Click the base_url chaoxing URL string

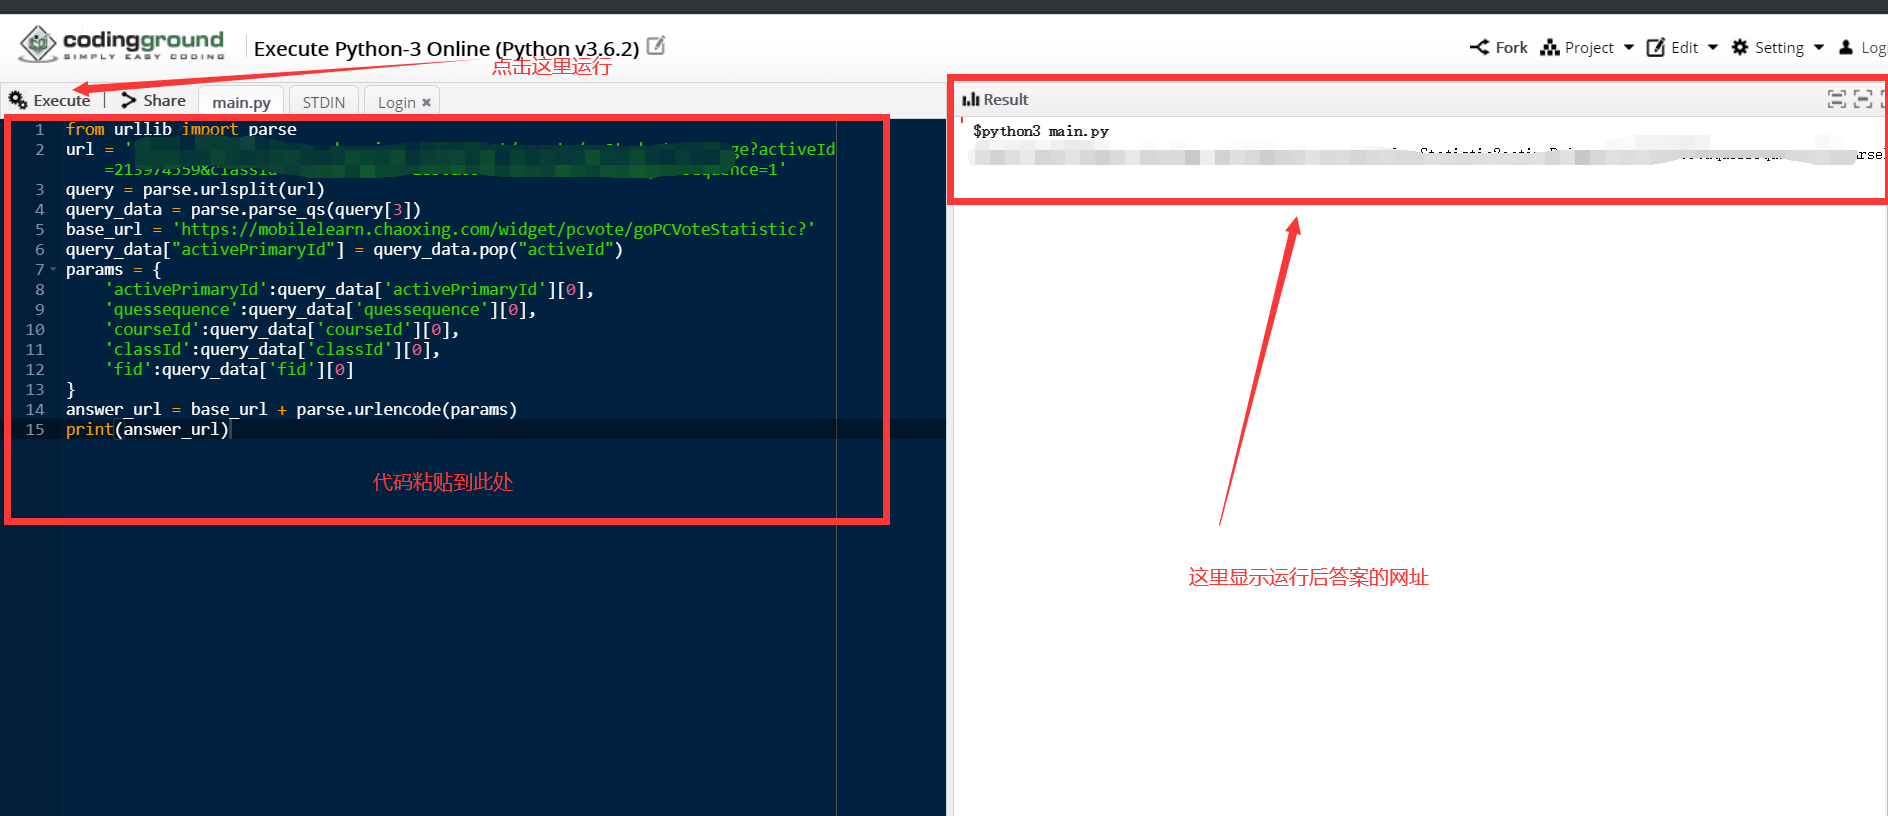coord(493,229)
